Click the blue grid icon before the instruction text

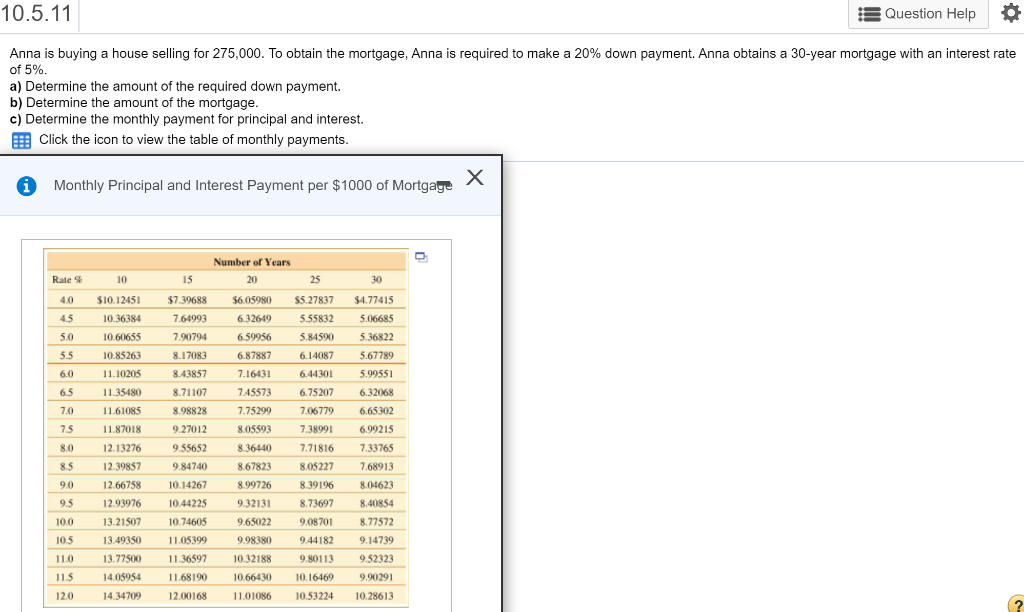20,138
